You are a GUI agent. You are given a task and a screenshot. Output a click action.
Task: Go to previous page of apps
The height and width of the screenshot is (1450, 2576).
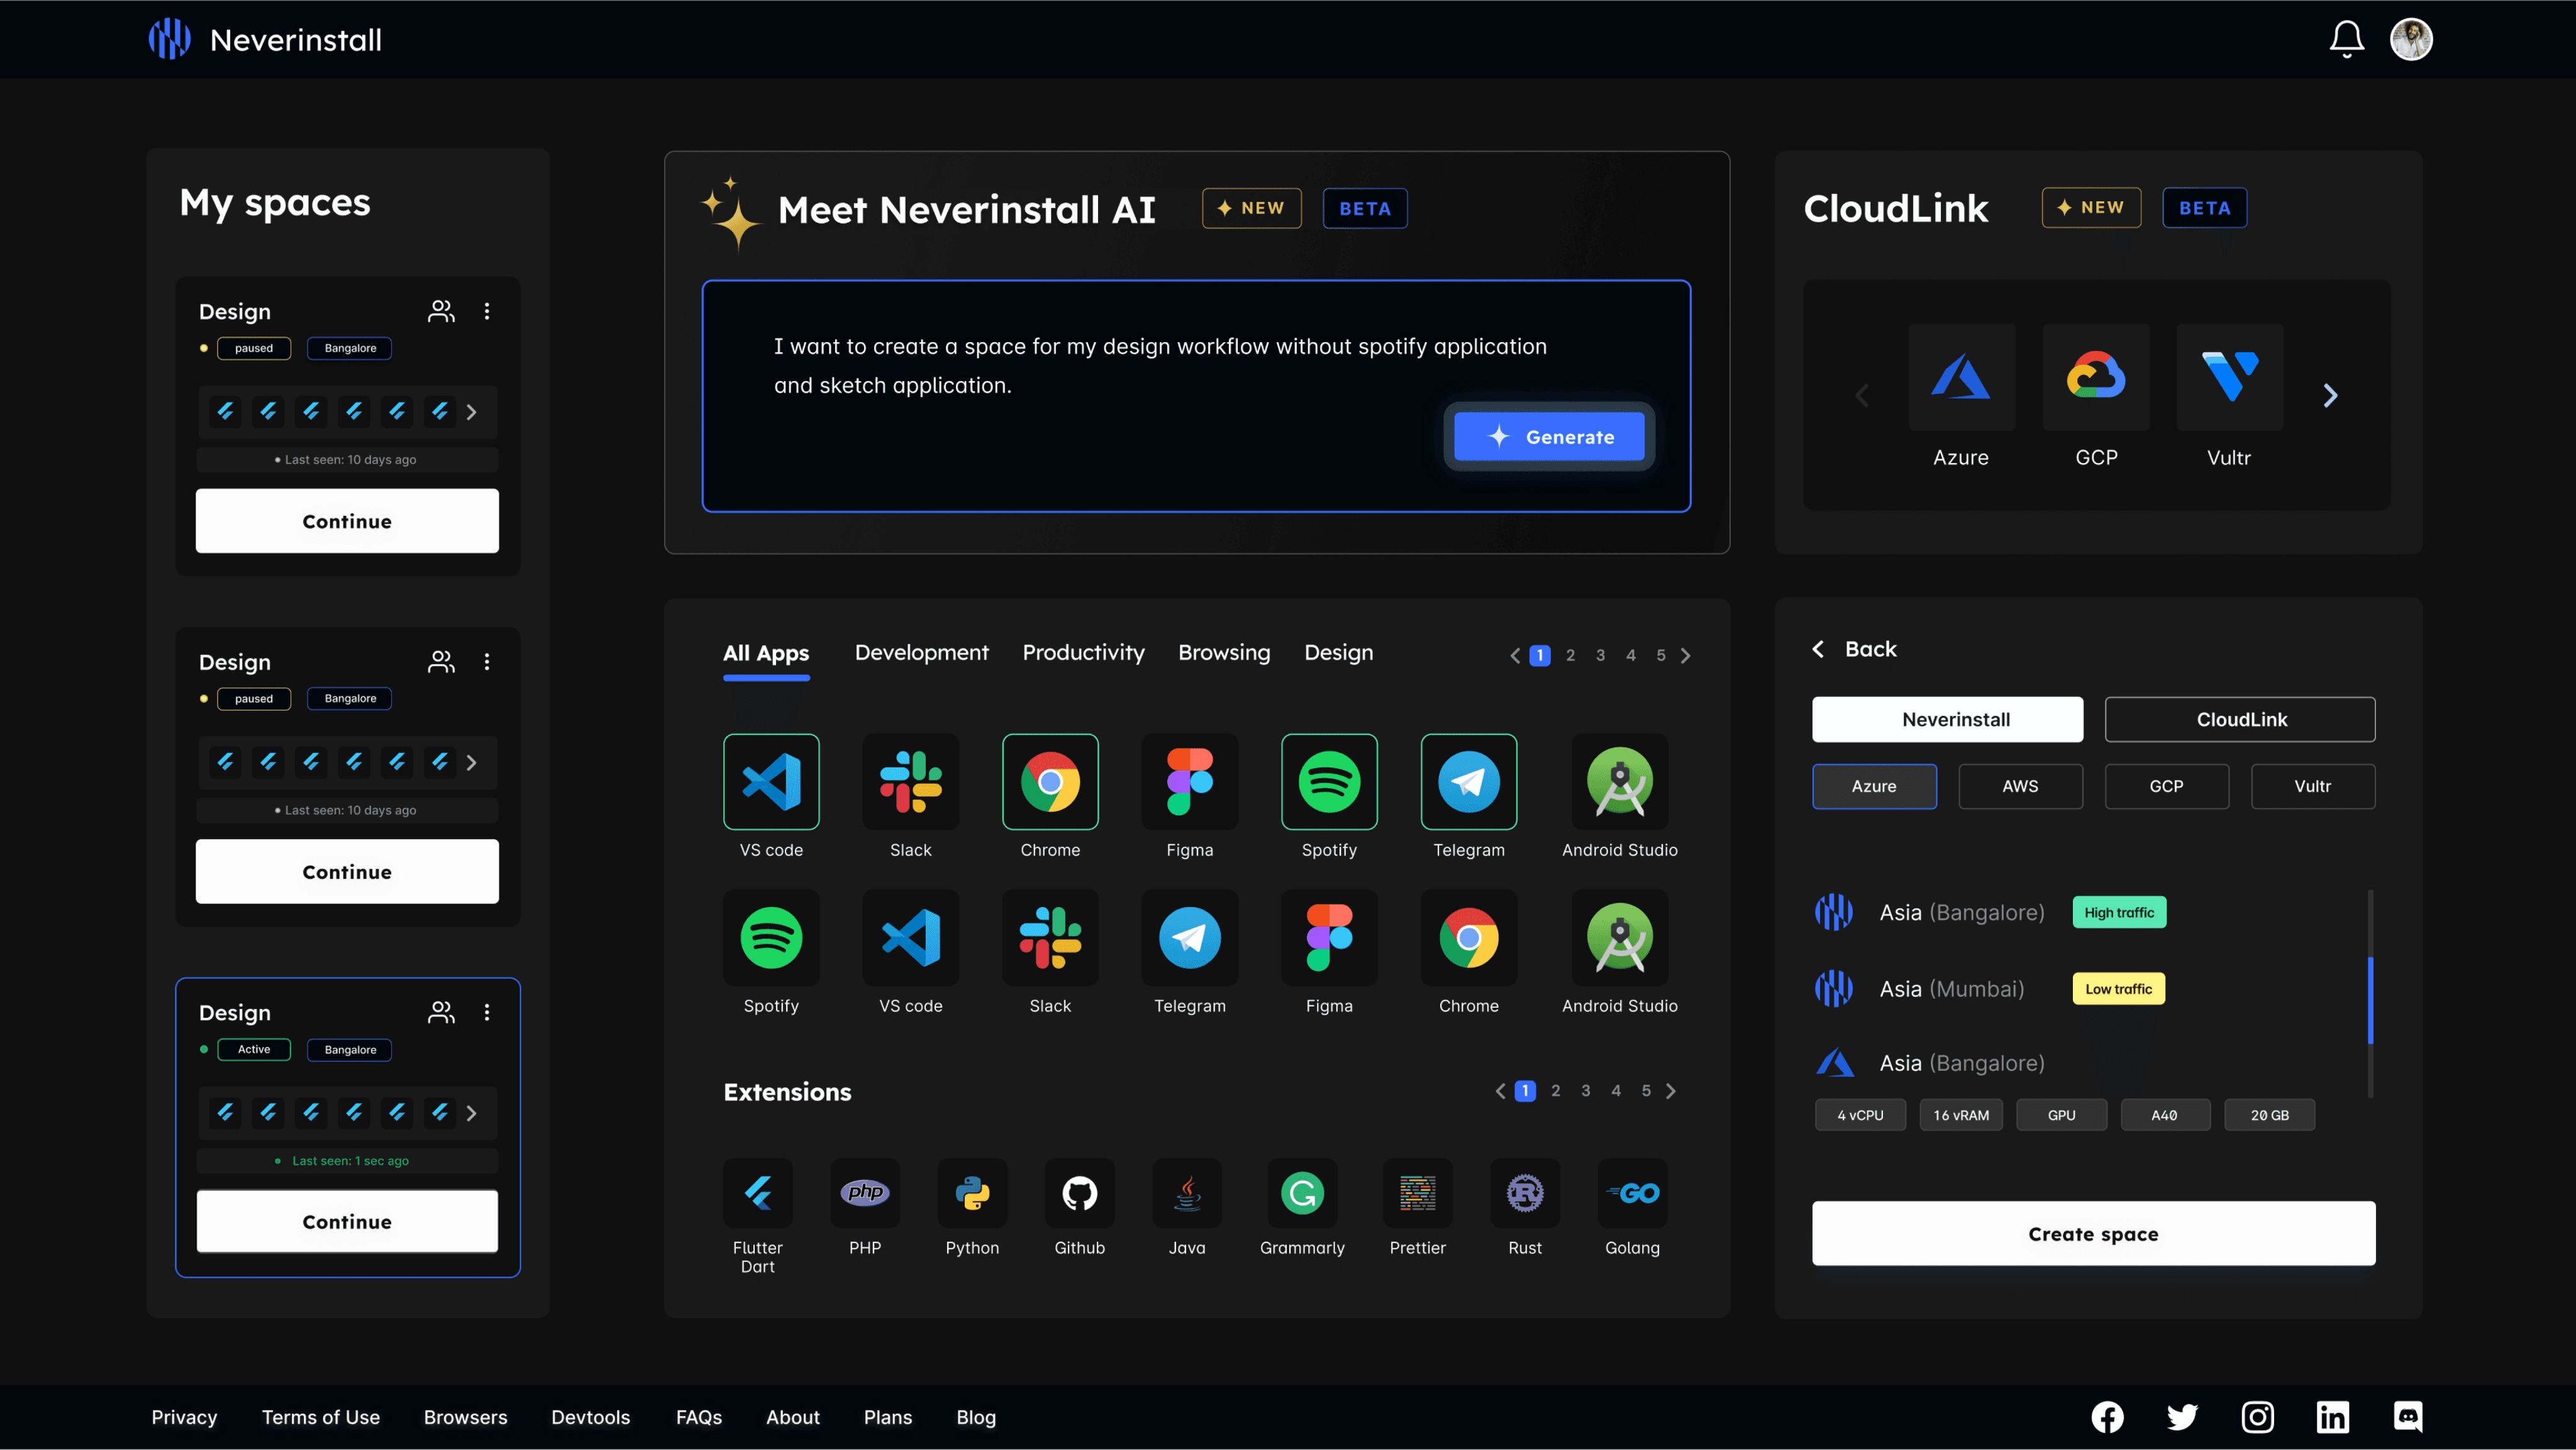tap(1515, 656)
